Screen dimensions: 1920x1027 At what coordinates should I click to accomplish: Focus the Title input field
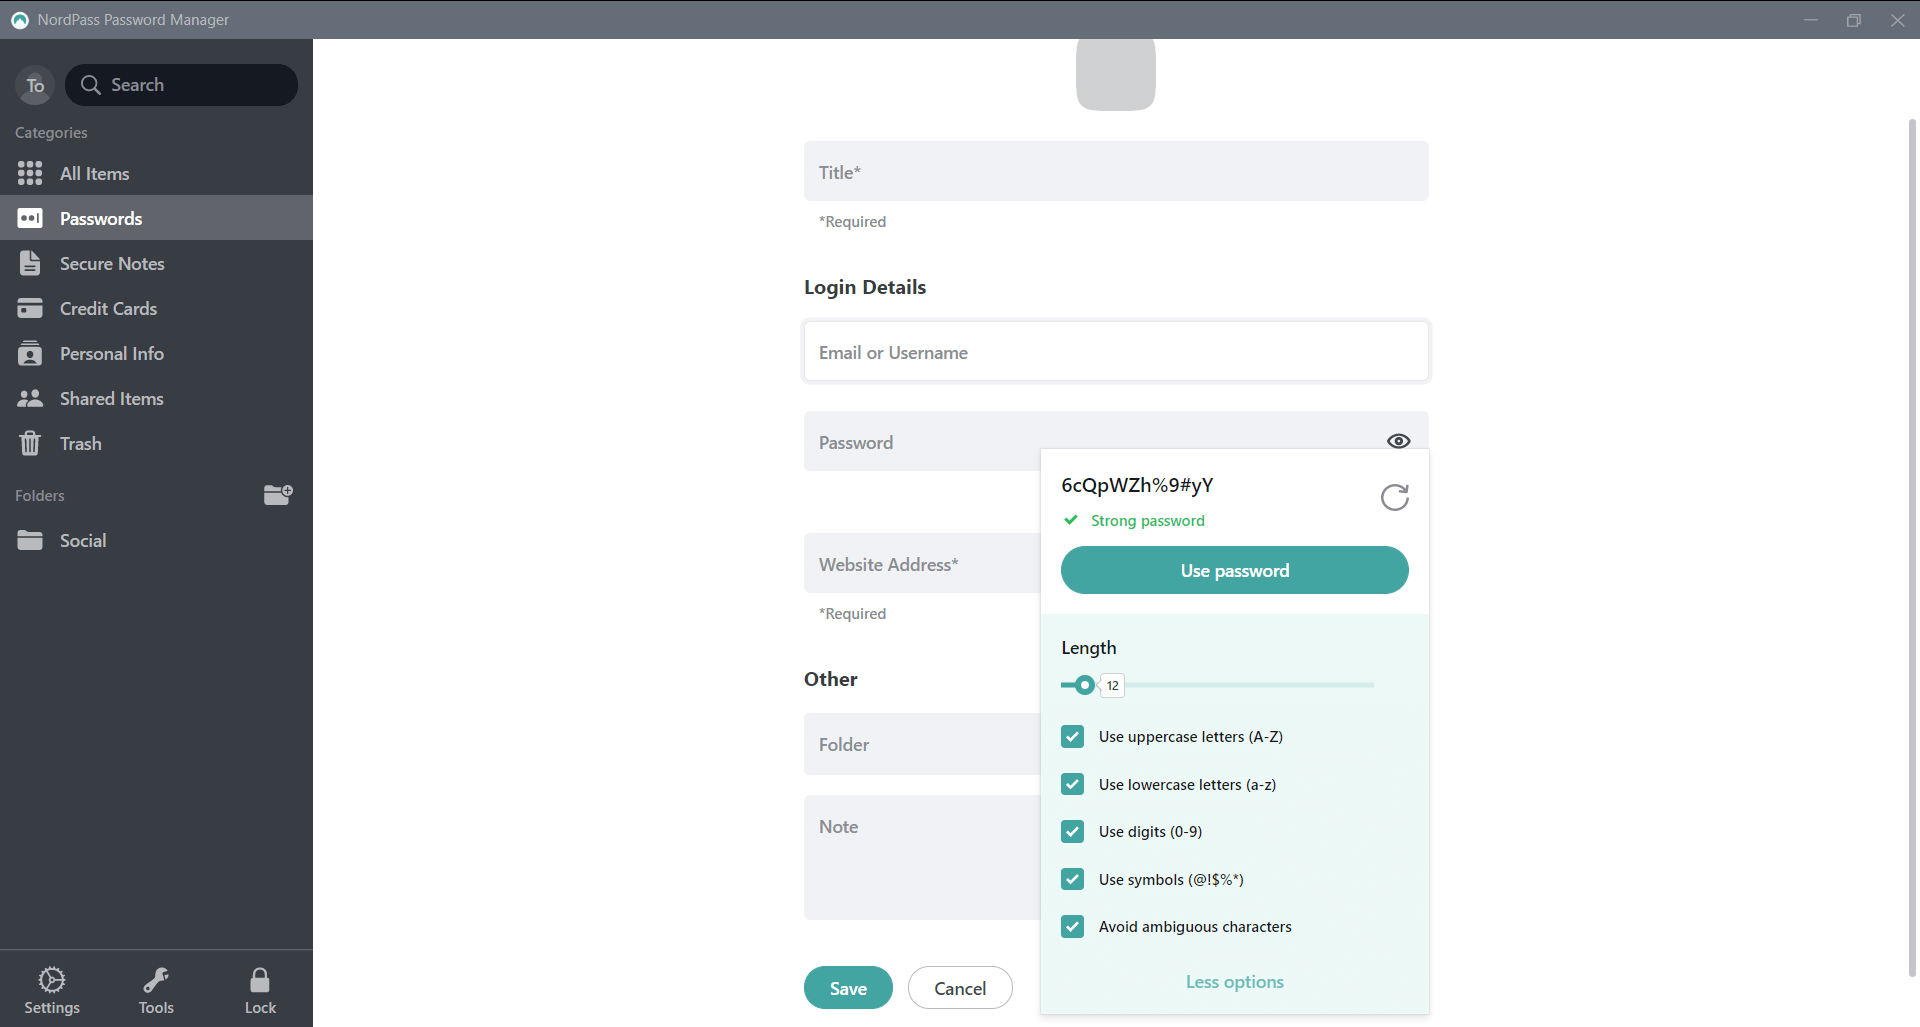[1115, 172]
